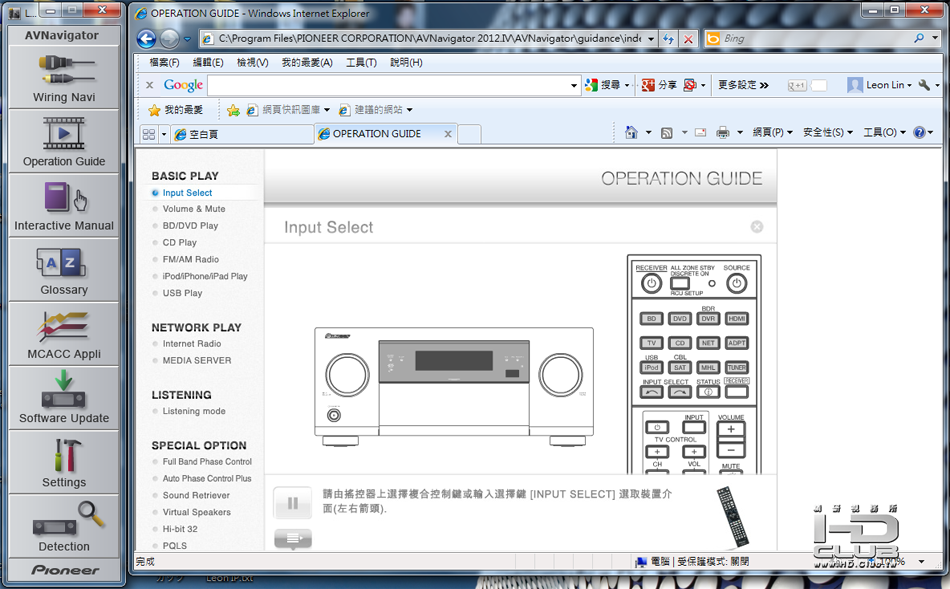Go forward in Internet Explorer
This screenshot has width=950, height=589.
point(170,39)
